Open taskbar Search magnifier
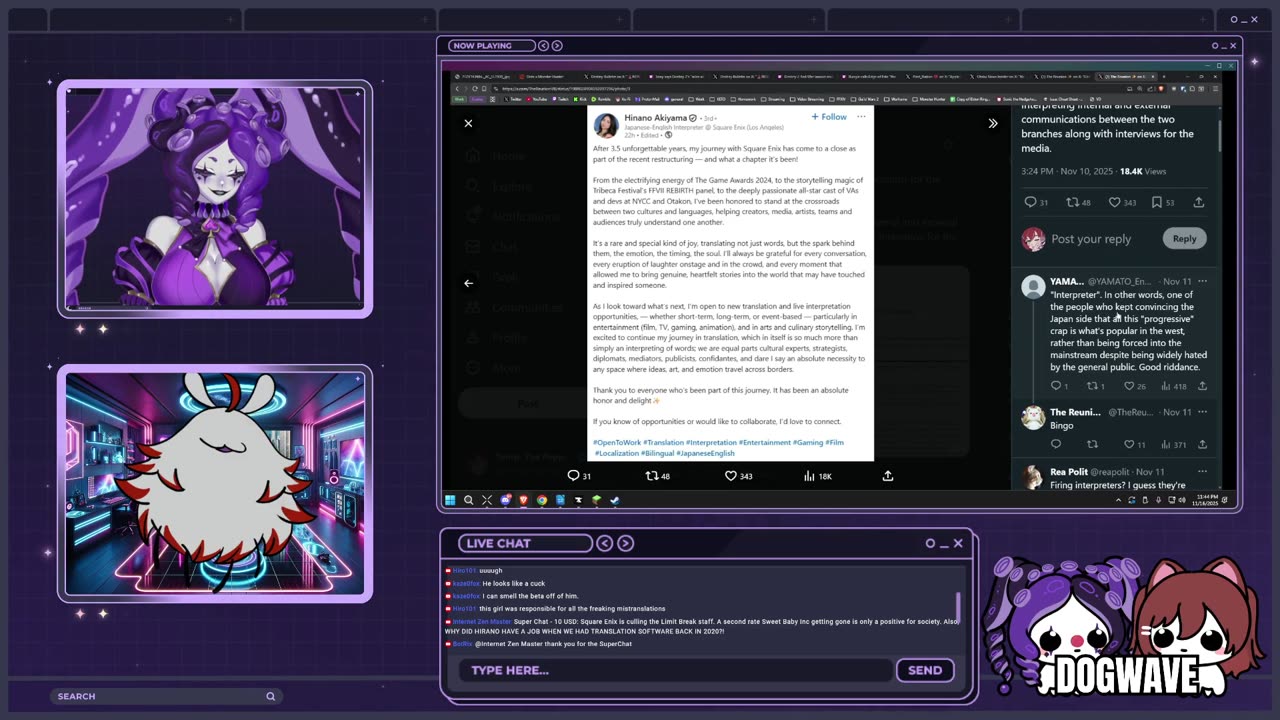Viewport: 1280px width, 720px height. point(468,500)
